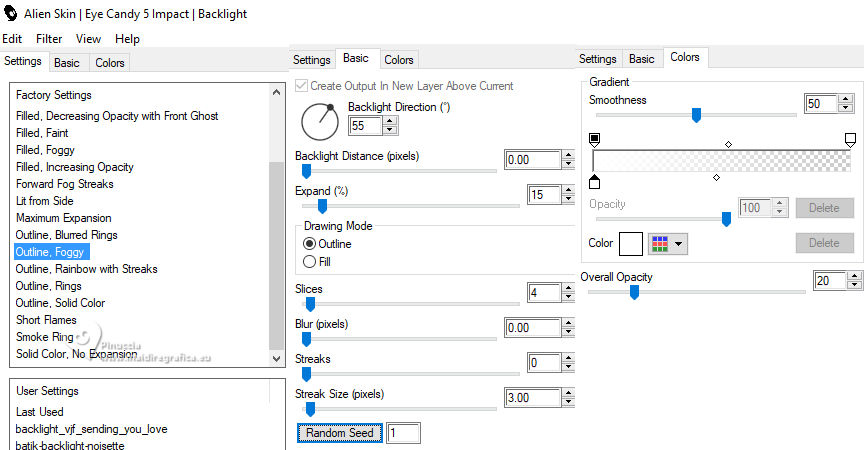
Task: Click the Backlight Direction dial
Action: coord(320,120)
